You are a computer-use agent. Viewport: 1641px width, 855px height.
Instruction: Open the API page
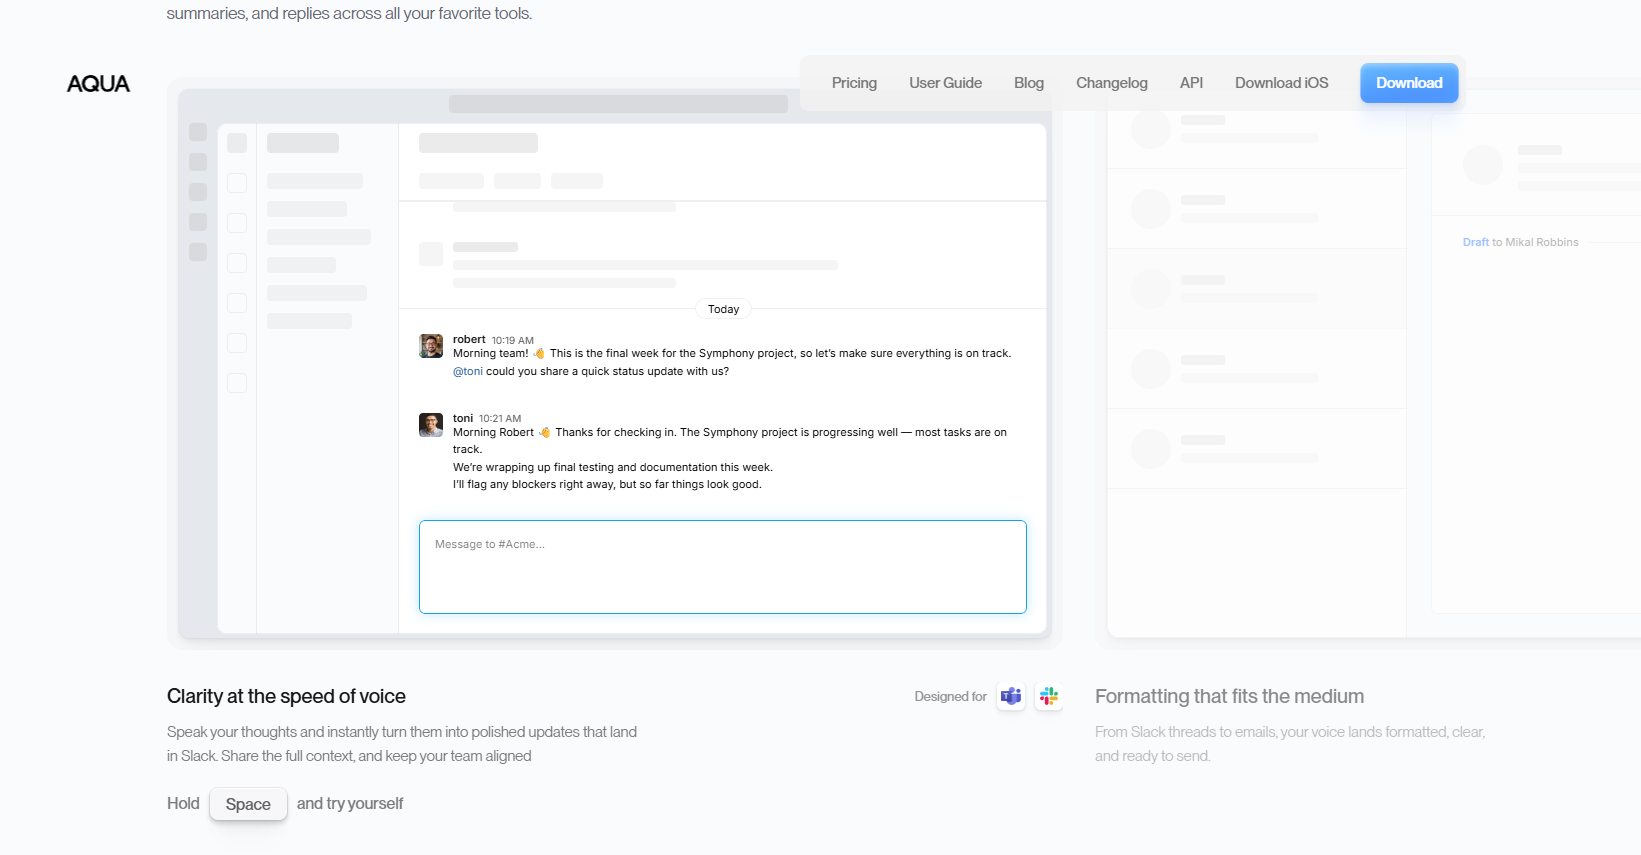1191,83
